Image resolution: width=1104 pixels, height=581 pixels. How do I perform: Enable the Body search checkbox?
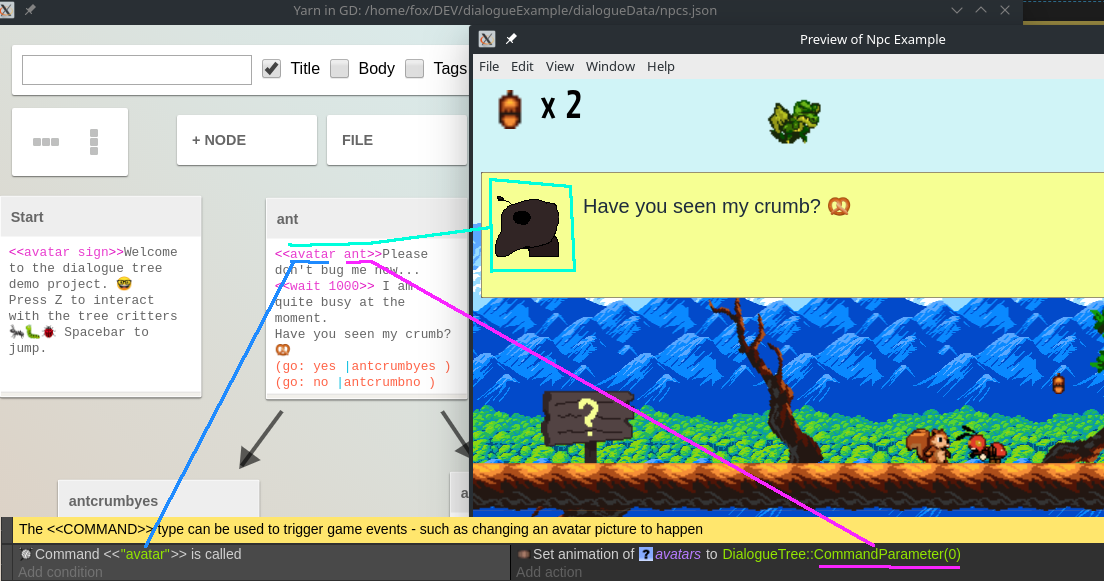point(340,69)
